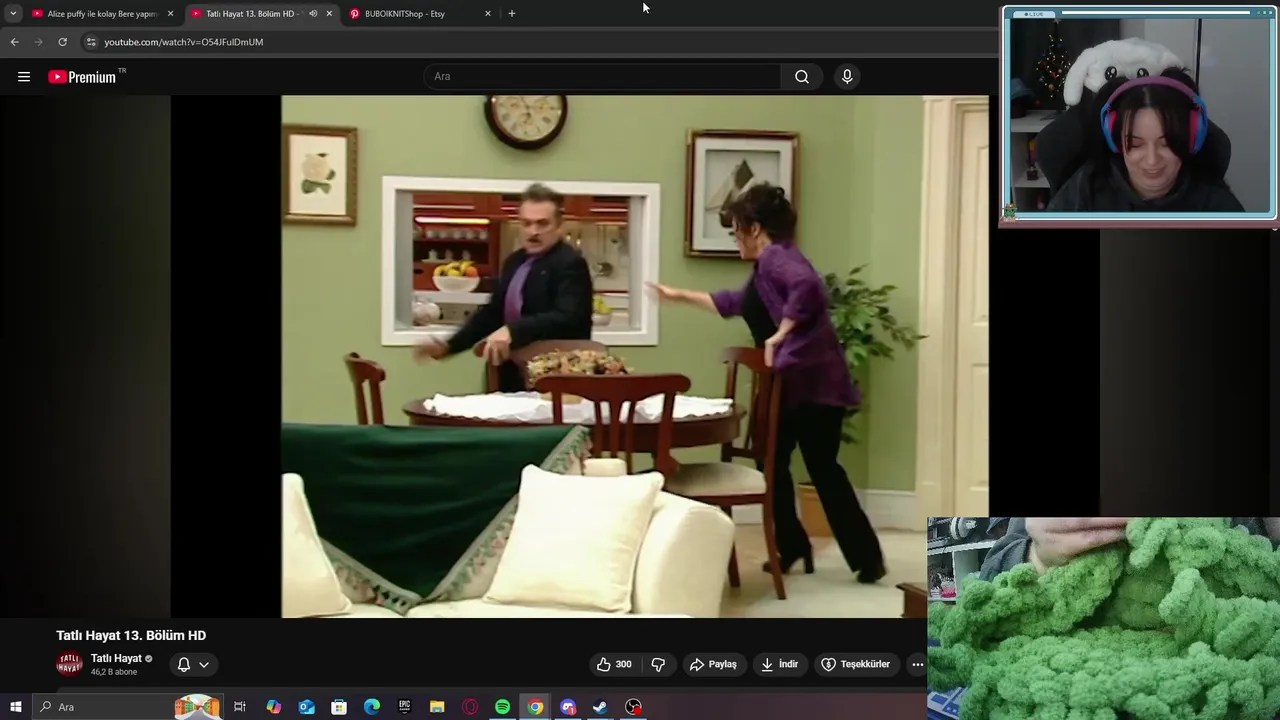Download the video with İndir button
Image resolution: width=1280 pixels, height=720 pixels.
(779, 664)
